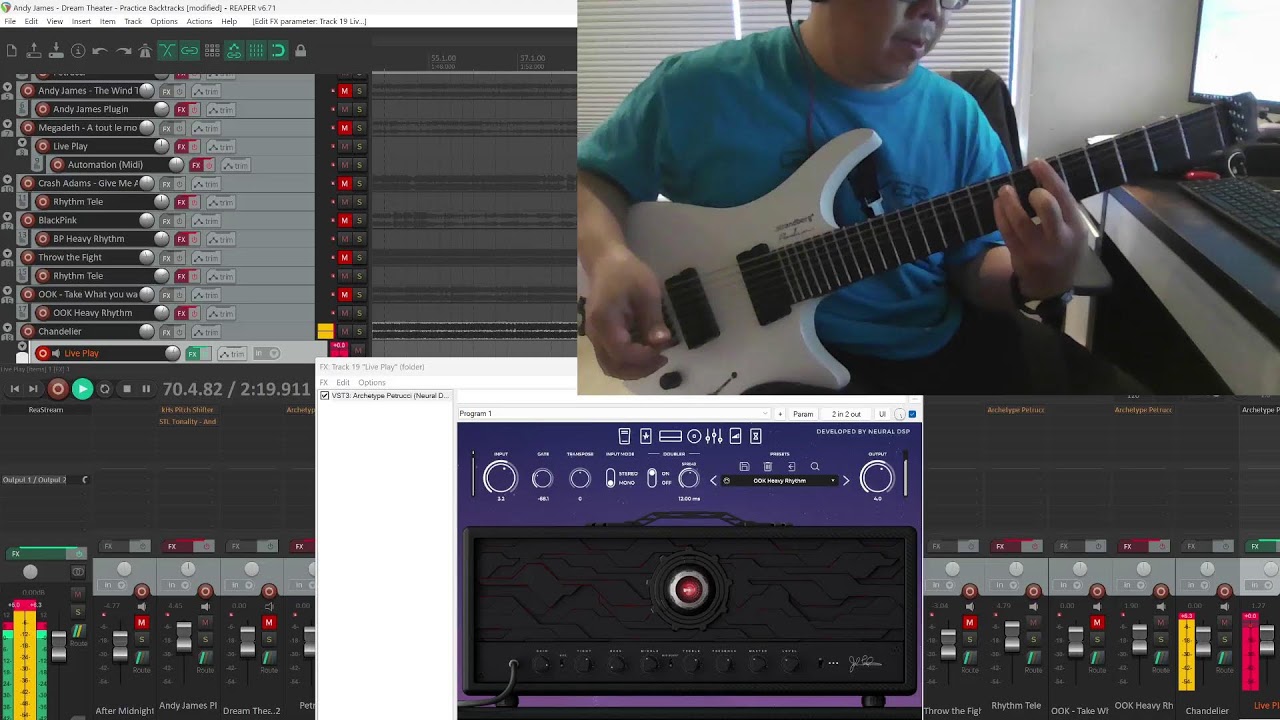Open the Program 1 preset dropdown

[x=614, y=414]
